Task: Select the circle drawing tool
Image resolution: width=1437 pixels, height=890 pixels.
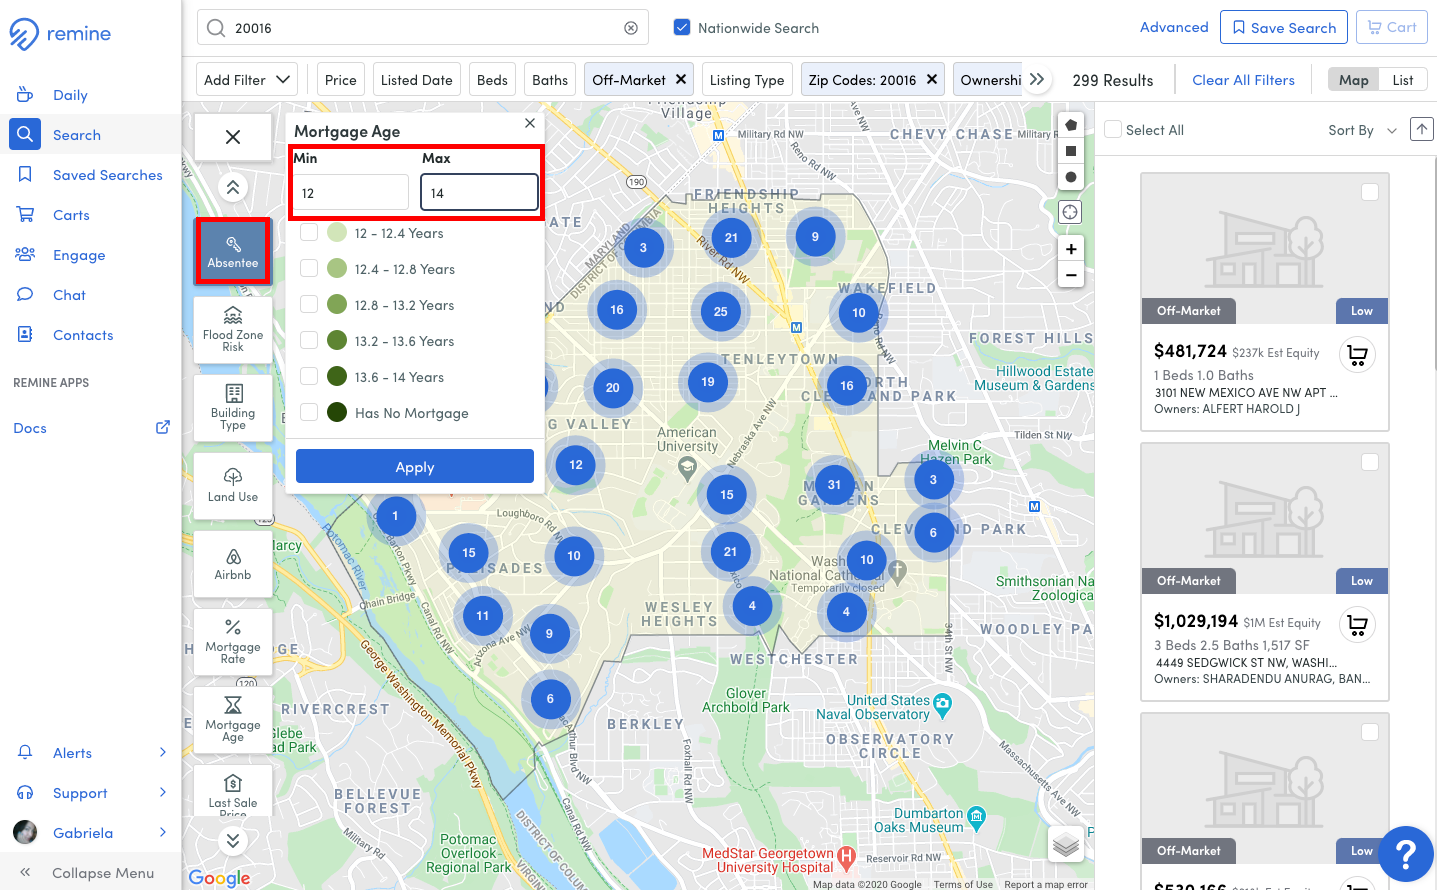Action: (1071, 177)
